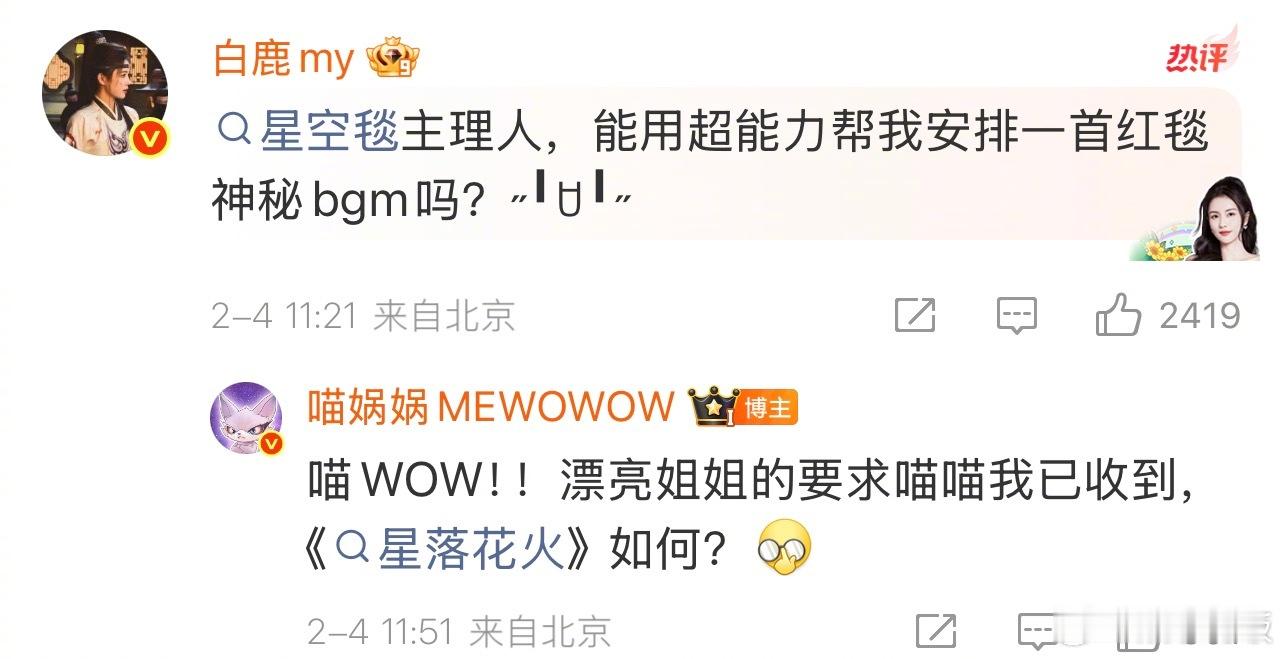Open 白鹿my's profile via username
Viewport: 1284px width, 659px height.
tap(283, 60)
